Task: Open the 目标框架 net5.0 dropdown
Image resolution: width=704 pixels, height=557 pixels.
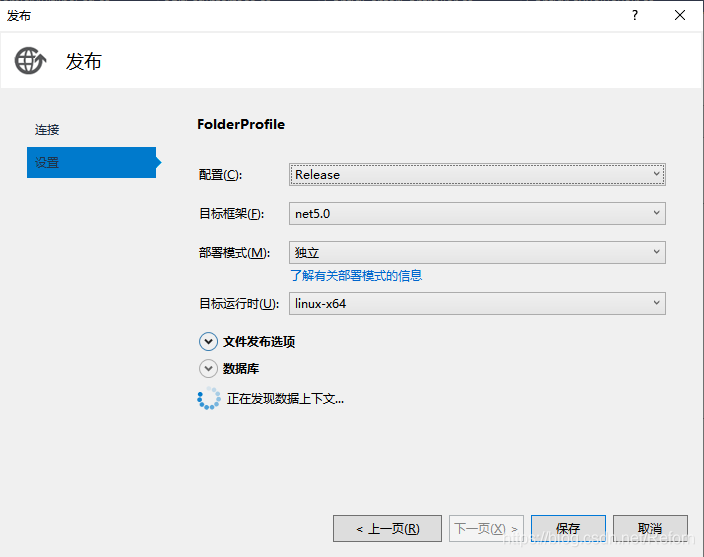Action: (477, 214)
